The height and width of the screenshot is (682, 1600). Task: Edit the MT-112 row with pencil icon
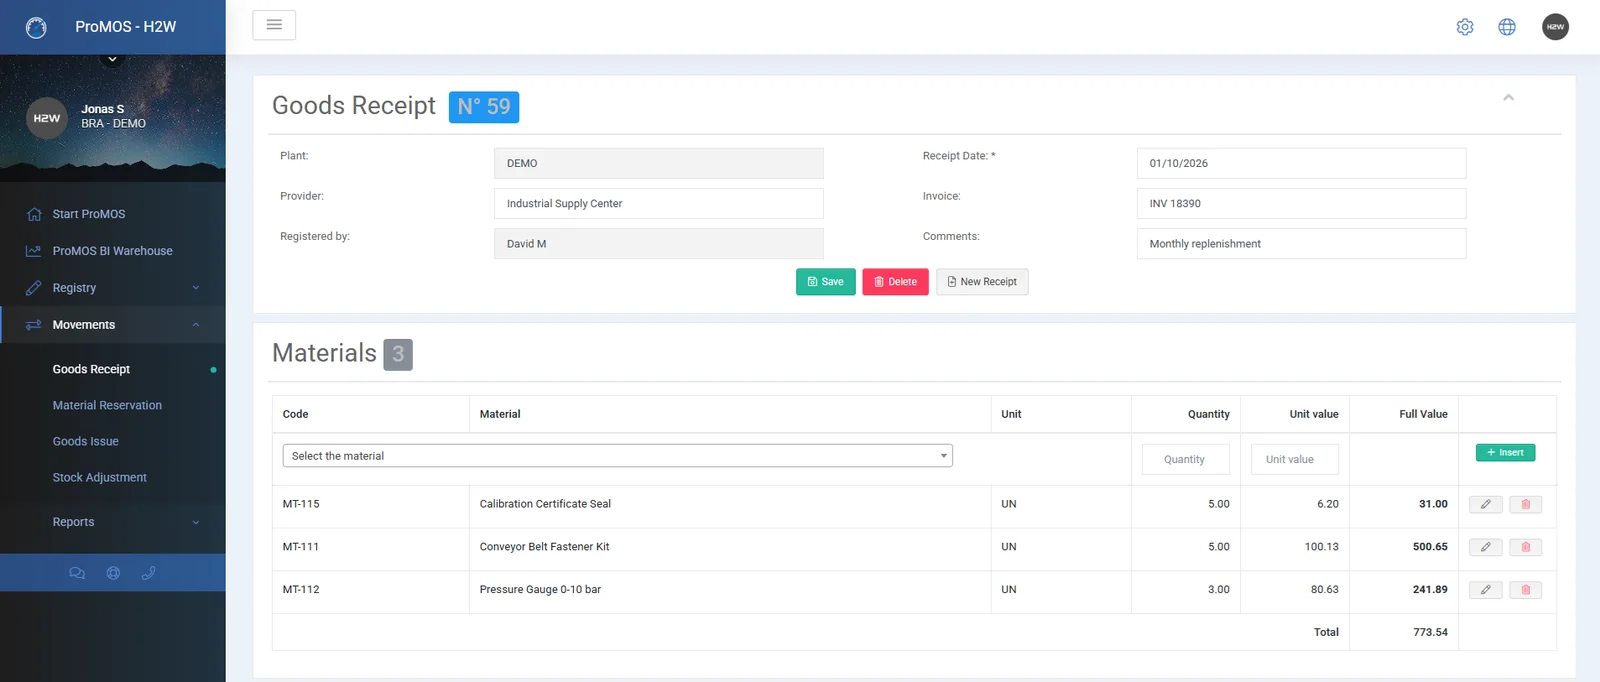point(1486,590)
